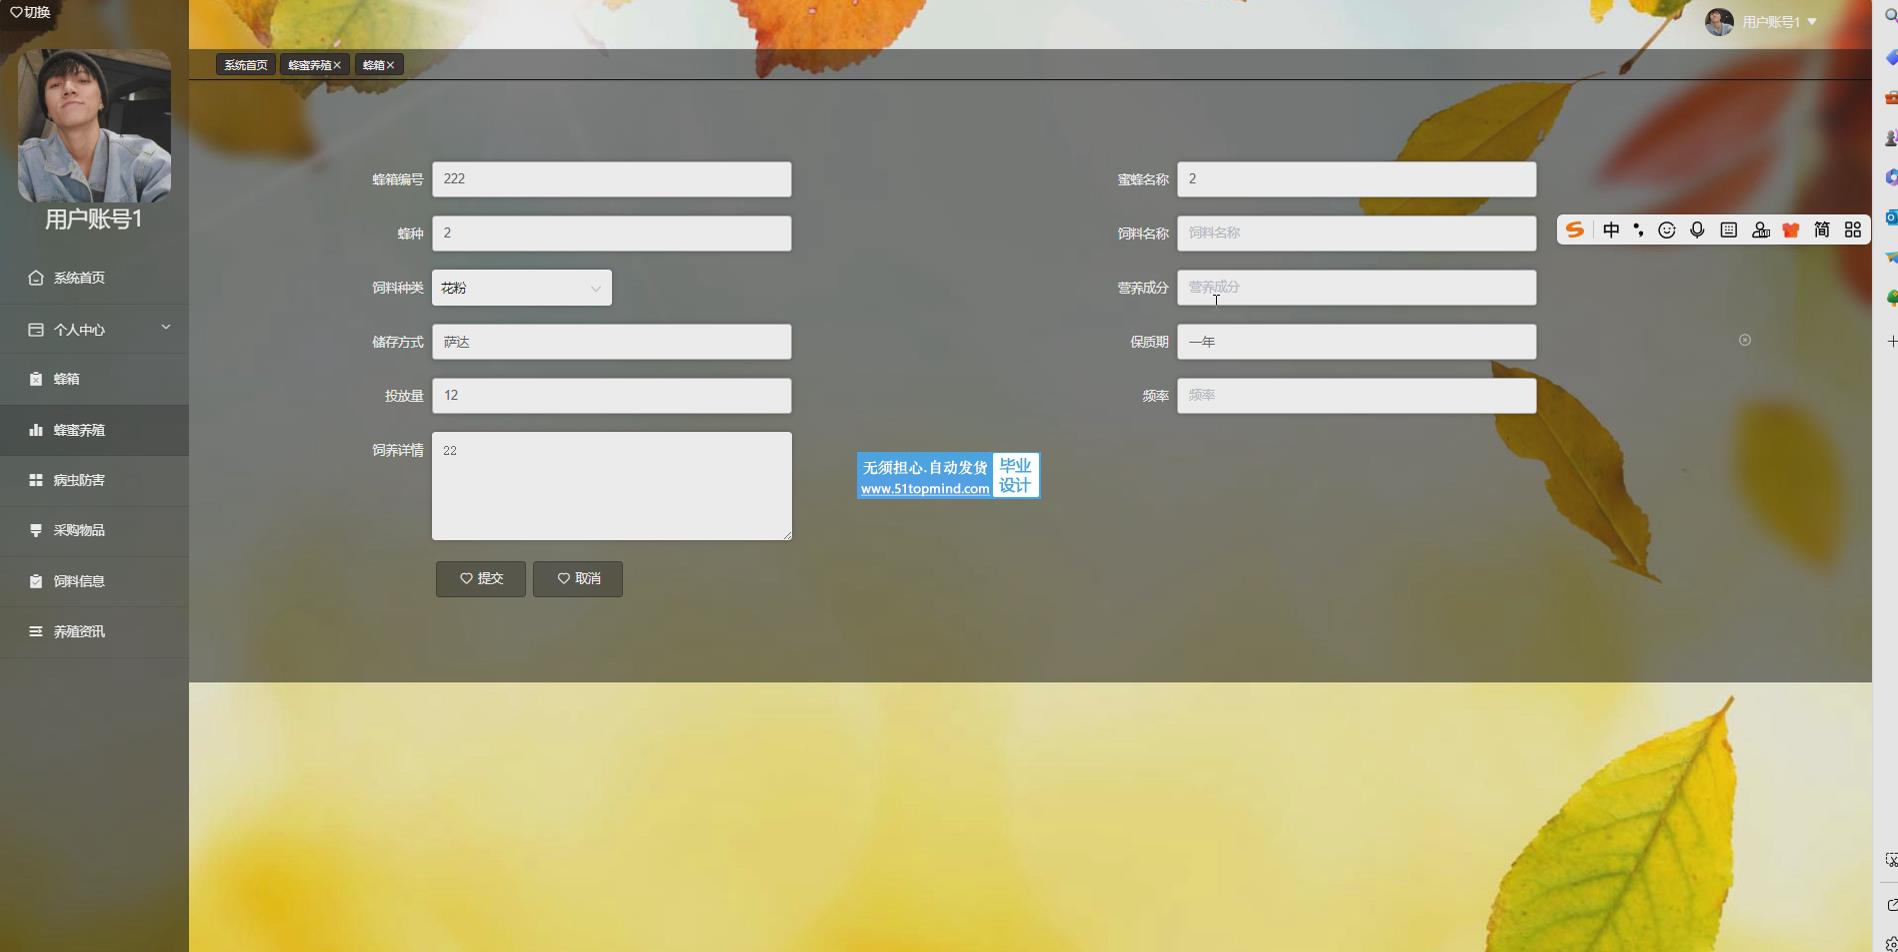Toggle Sogou punctuation mode
1898x952 pixels.
tap(1638, 230)
